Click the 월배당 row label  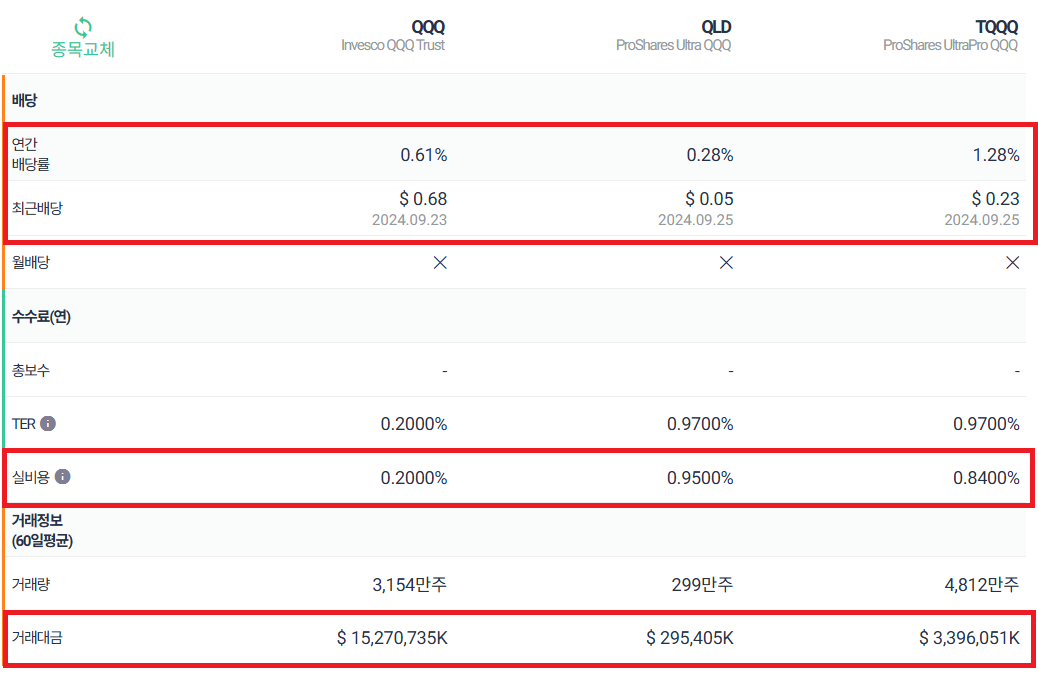30,262
